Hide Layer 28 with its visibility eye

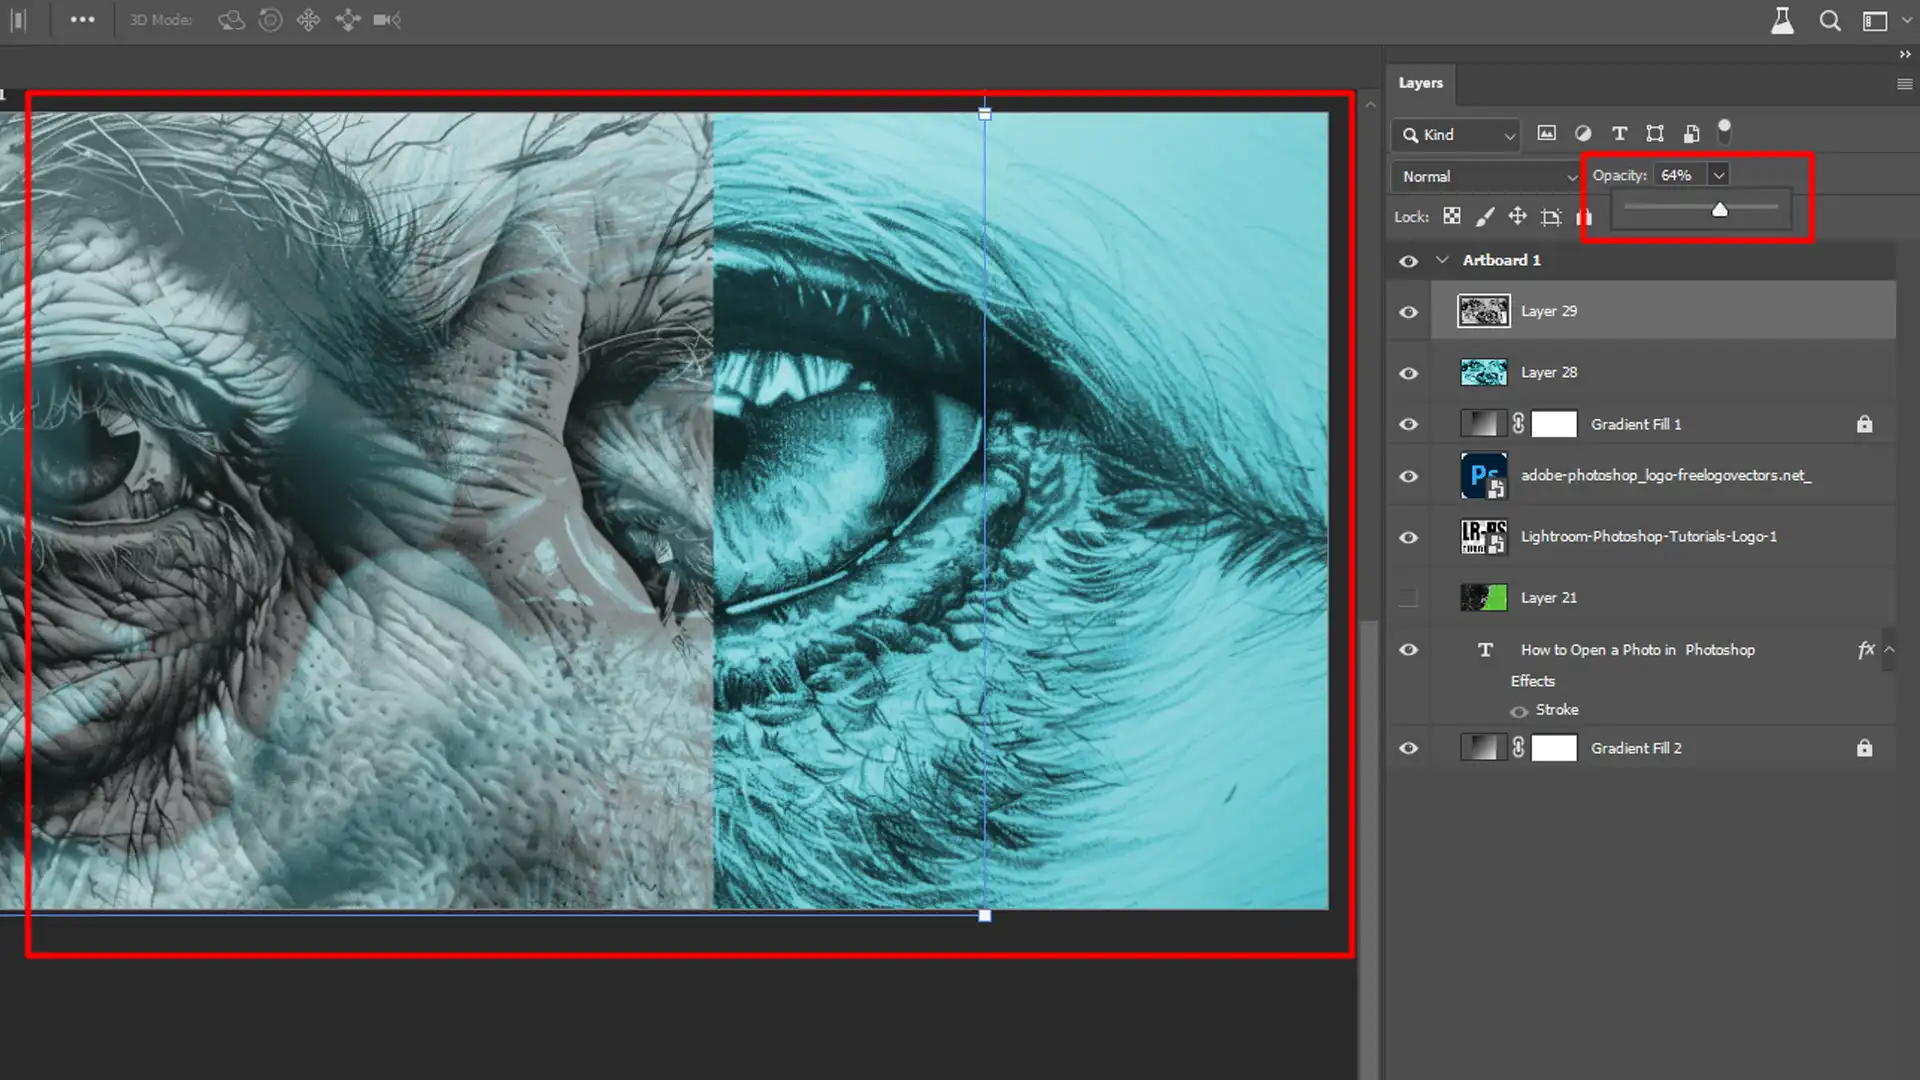tap(1408, 372)
